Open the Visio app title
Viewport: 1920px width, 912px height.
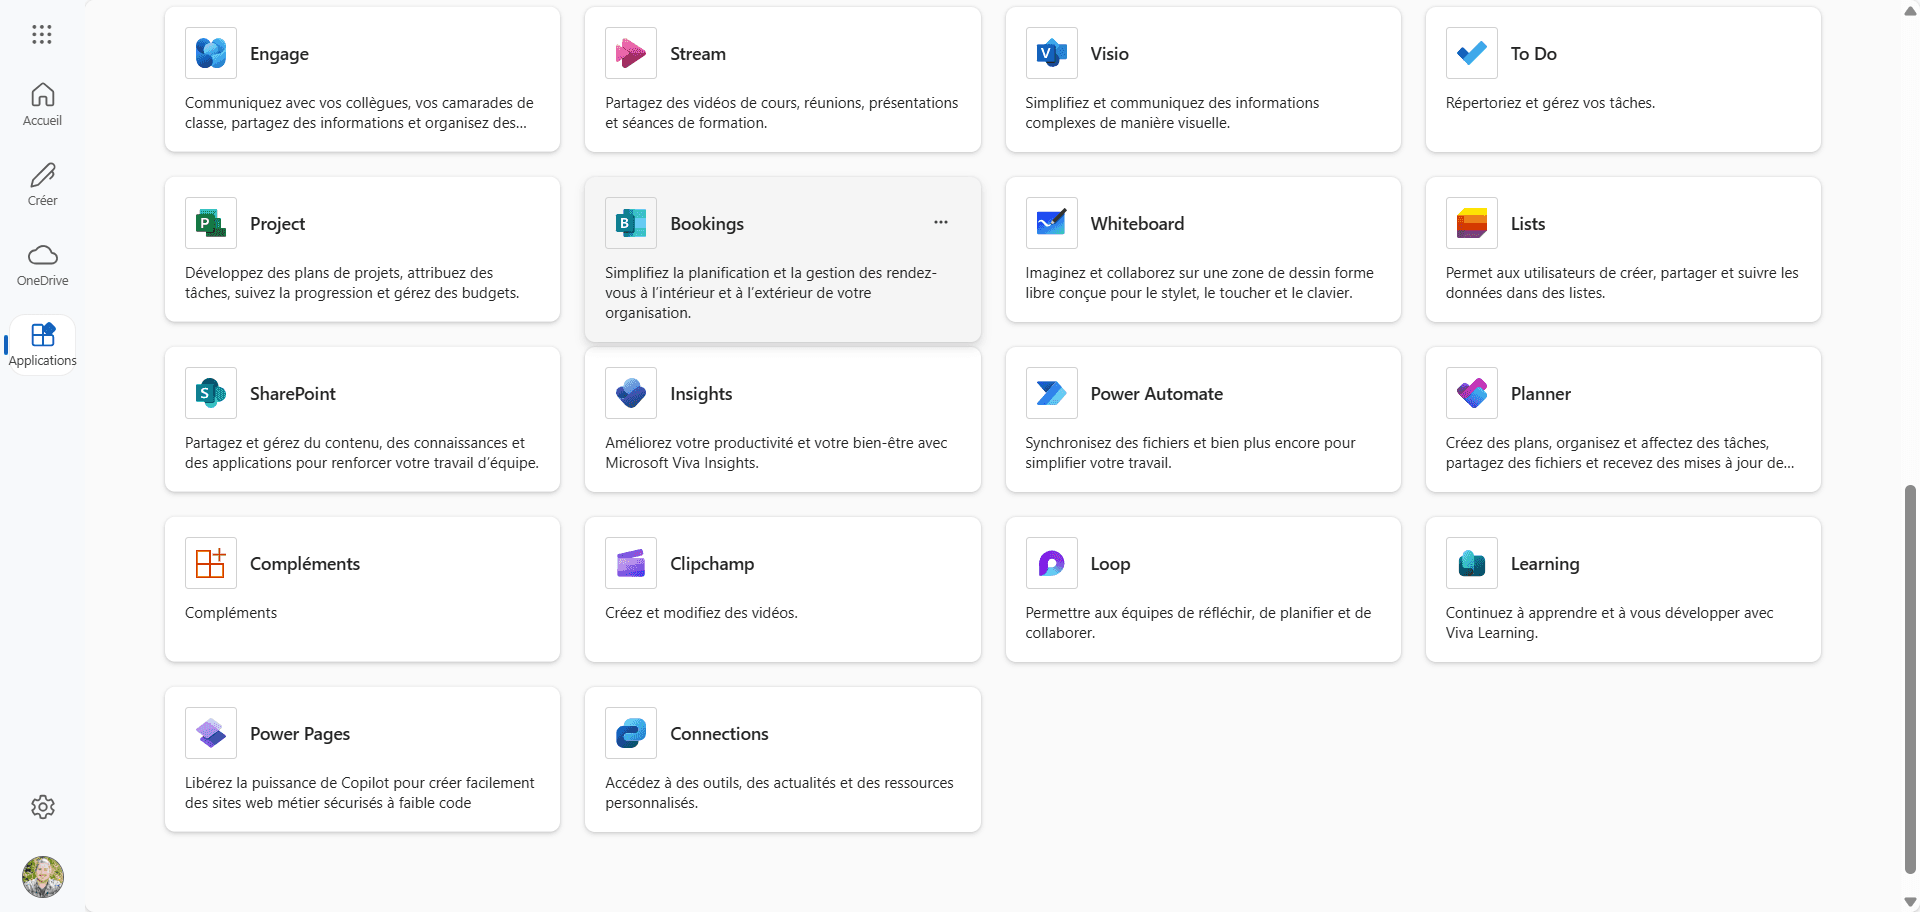tap(1109, 54)
